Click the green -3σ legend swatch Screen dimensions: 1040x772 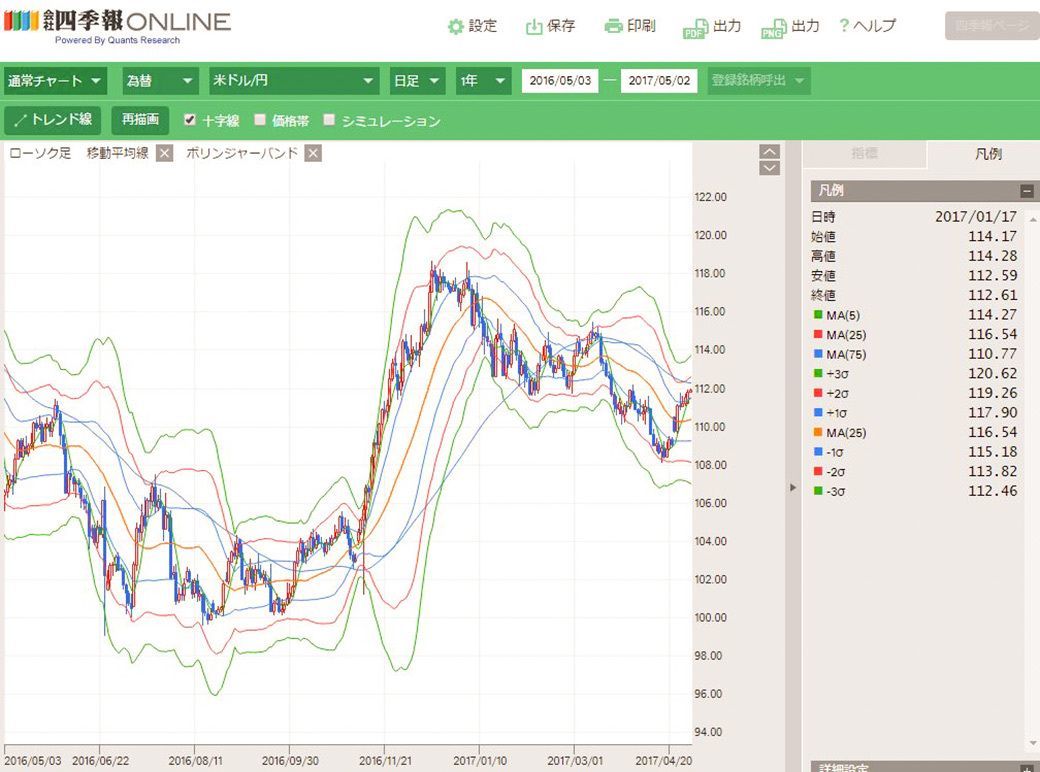(x=818, y=491)
